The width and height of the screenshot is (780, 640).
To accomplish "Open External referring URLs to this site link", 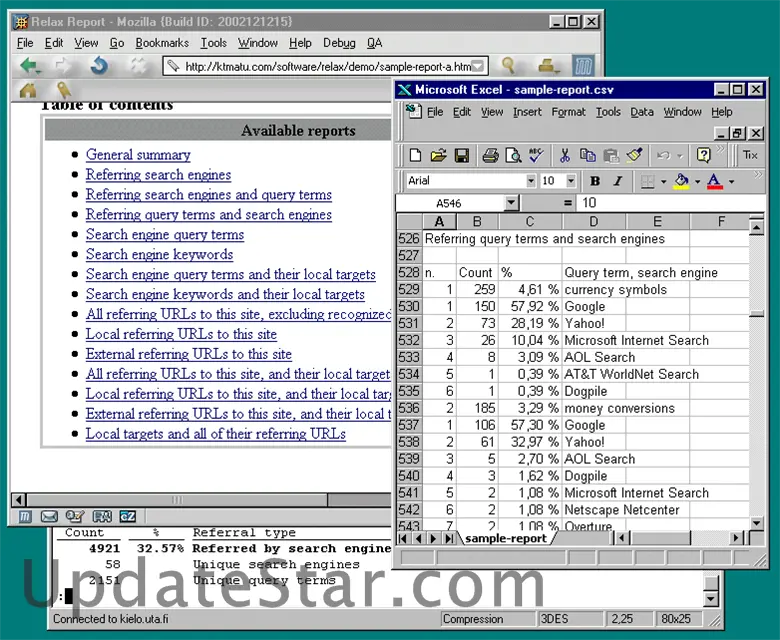I will click(x=189, y=354).
